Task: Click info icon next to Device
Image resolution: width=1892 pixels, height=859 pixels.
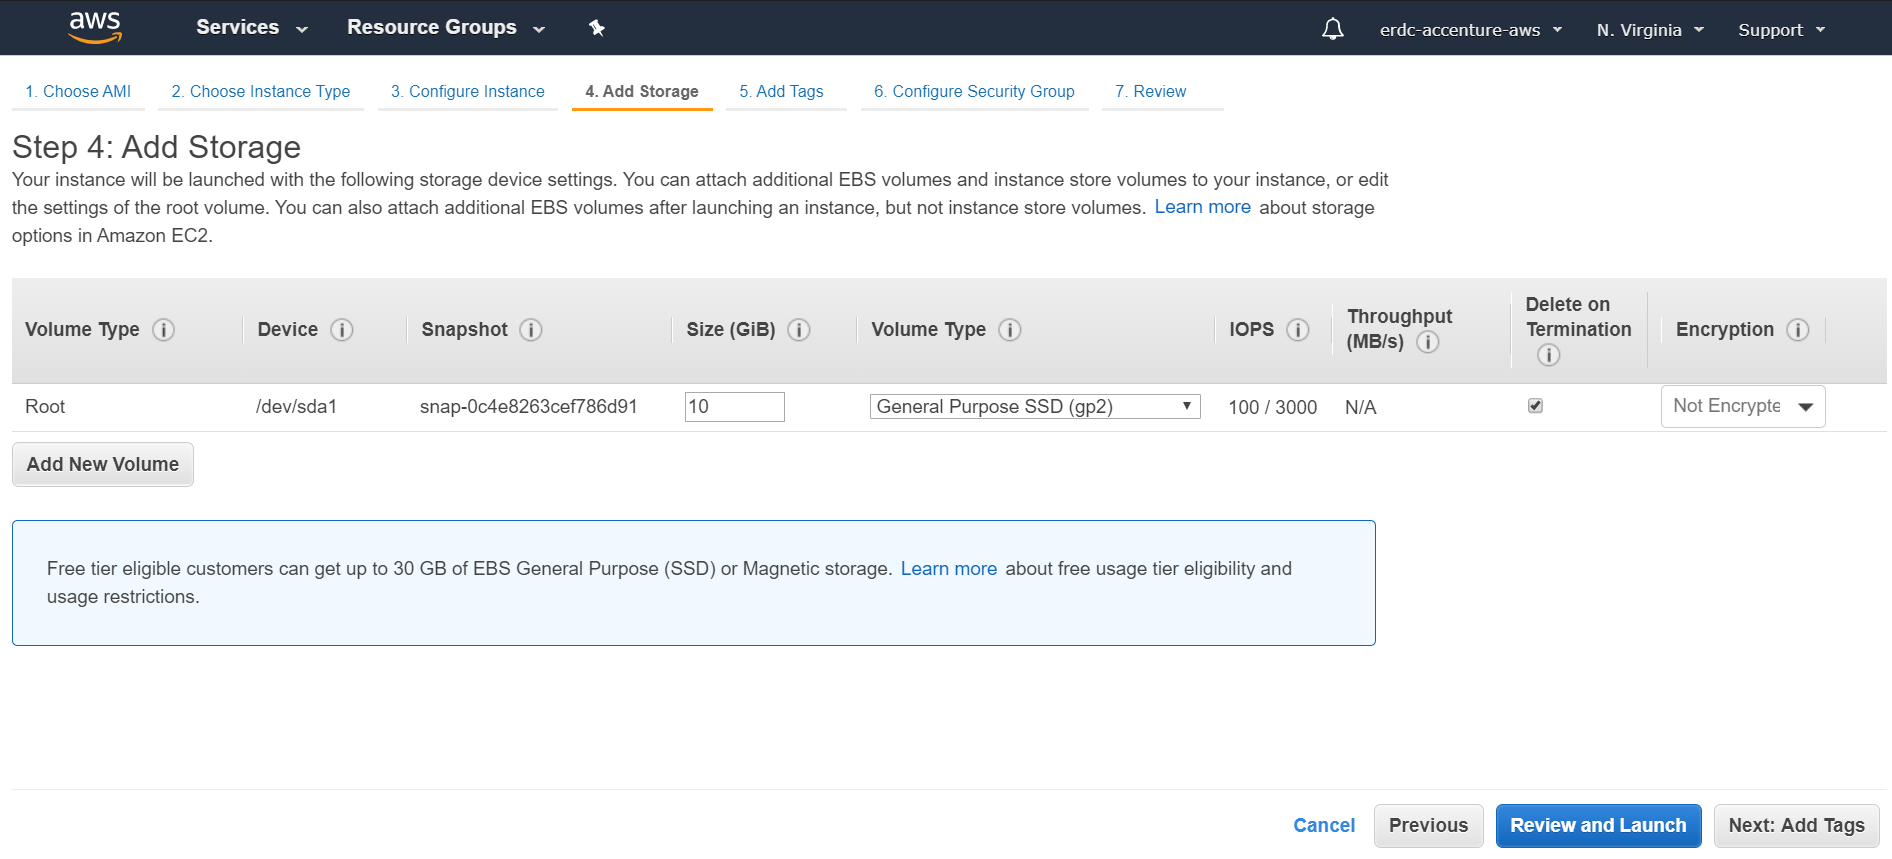Action: 342,330
